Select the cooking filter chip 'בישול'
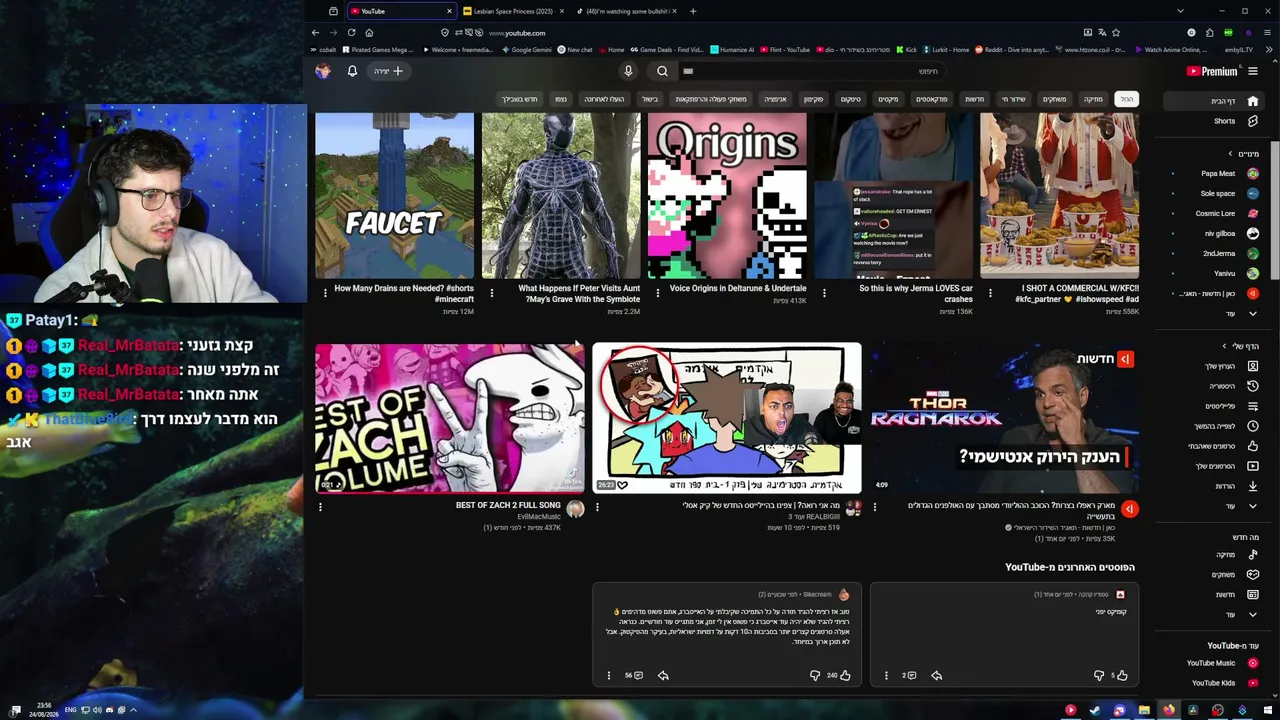 [x=650, y=99]
